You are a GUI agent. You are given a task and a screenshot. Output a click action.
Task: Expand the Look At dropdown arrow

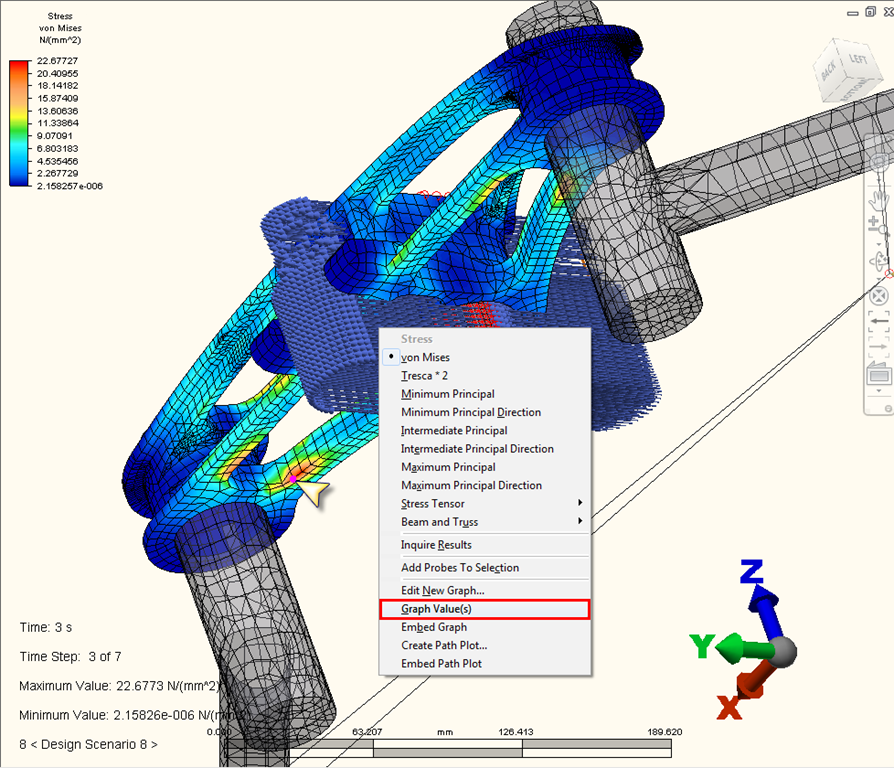(x=879, y=391)
